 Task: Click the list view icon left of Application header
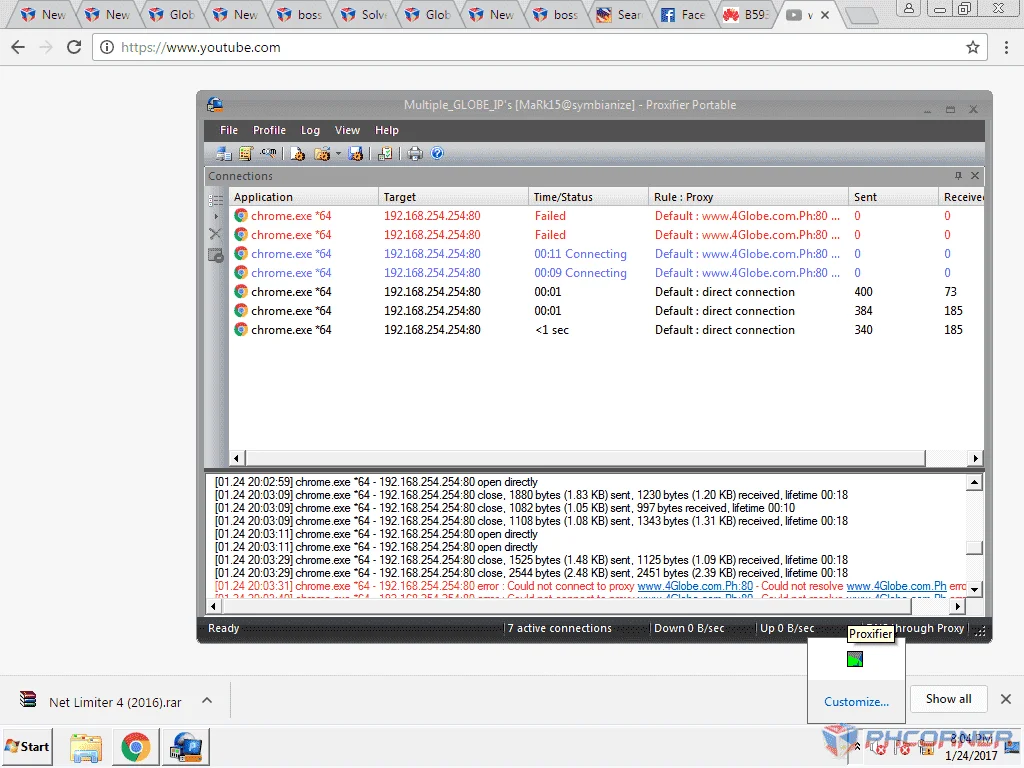tap(216, 199)
